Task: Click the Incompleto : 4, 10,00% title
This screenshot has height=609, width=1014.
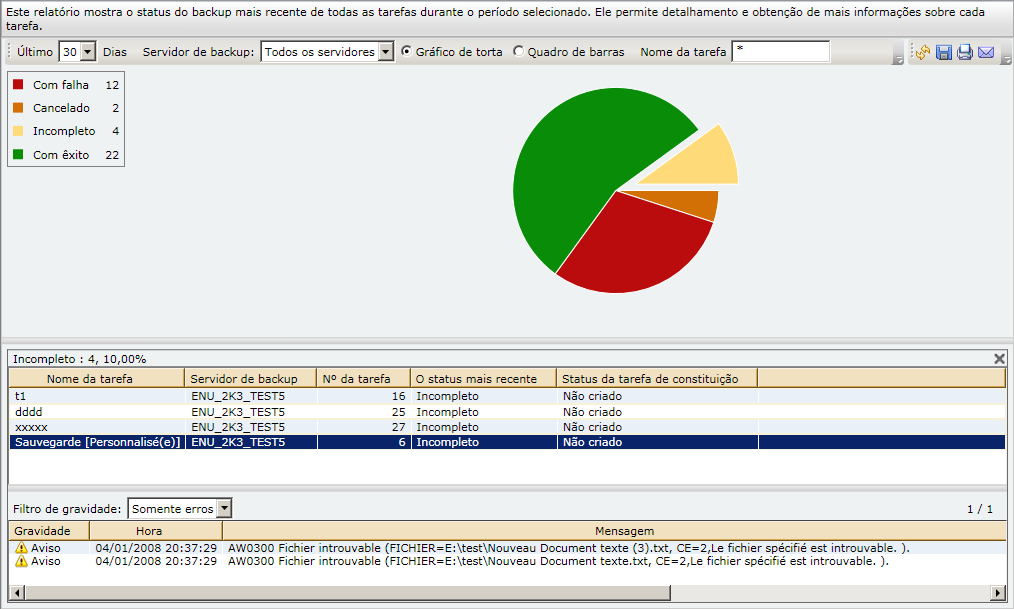Action: (x=80, y=359)
